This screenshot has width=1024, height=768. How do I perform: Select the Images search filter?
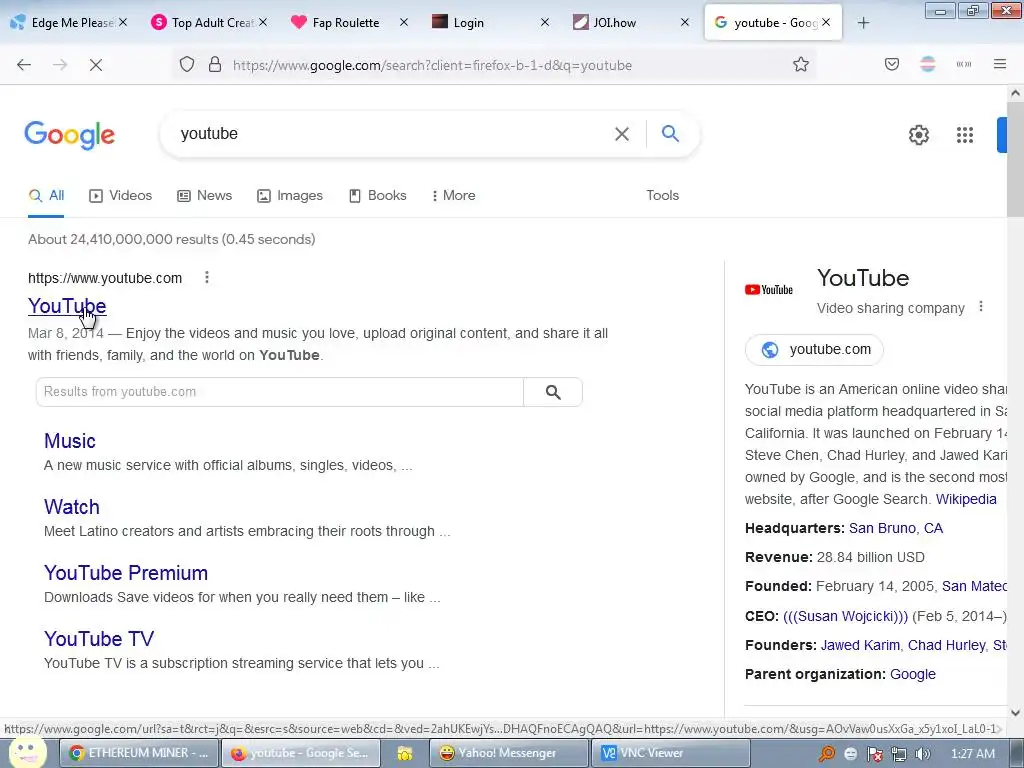(x=290, y=195)
